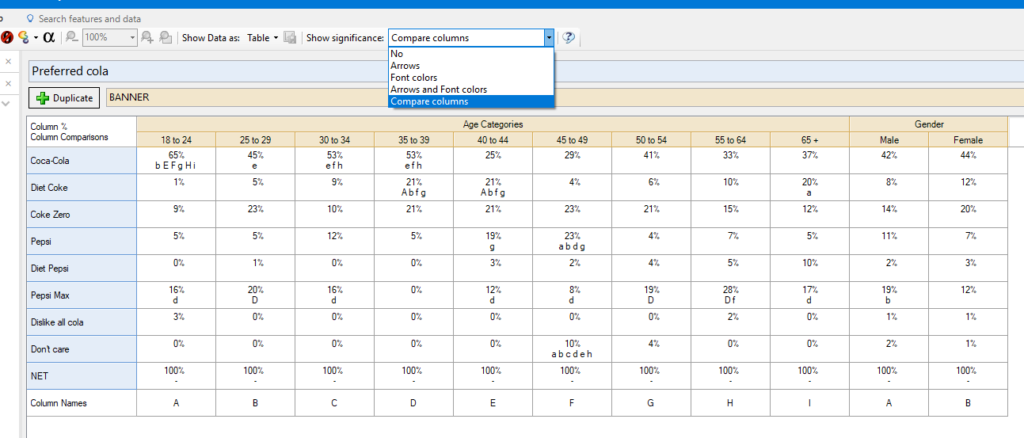
Task: Select the Age Categories header
Action: (x=493, y=124)
